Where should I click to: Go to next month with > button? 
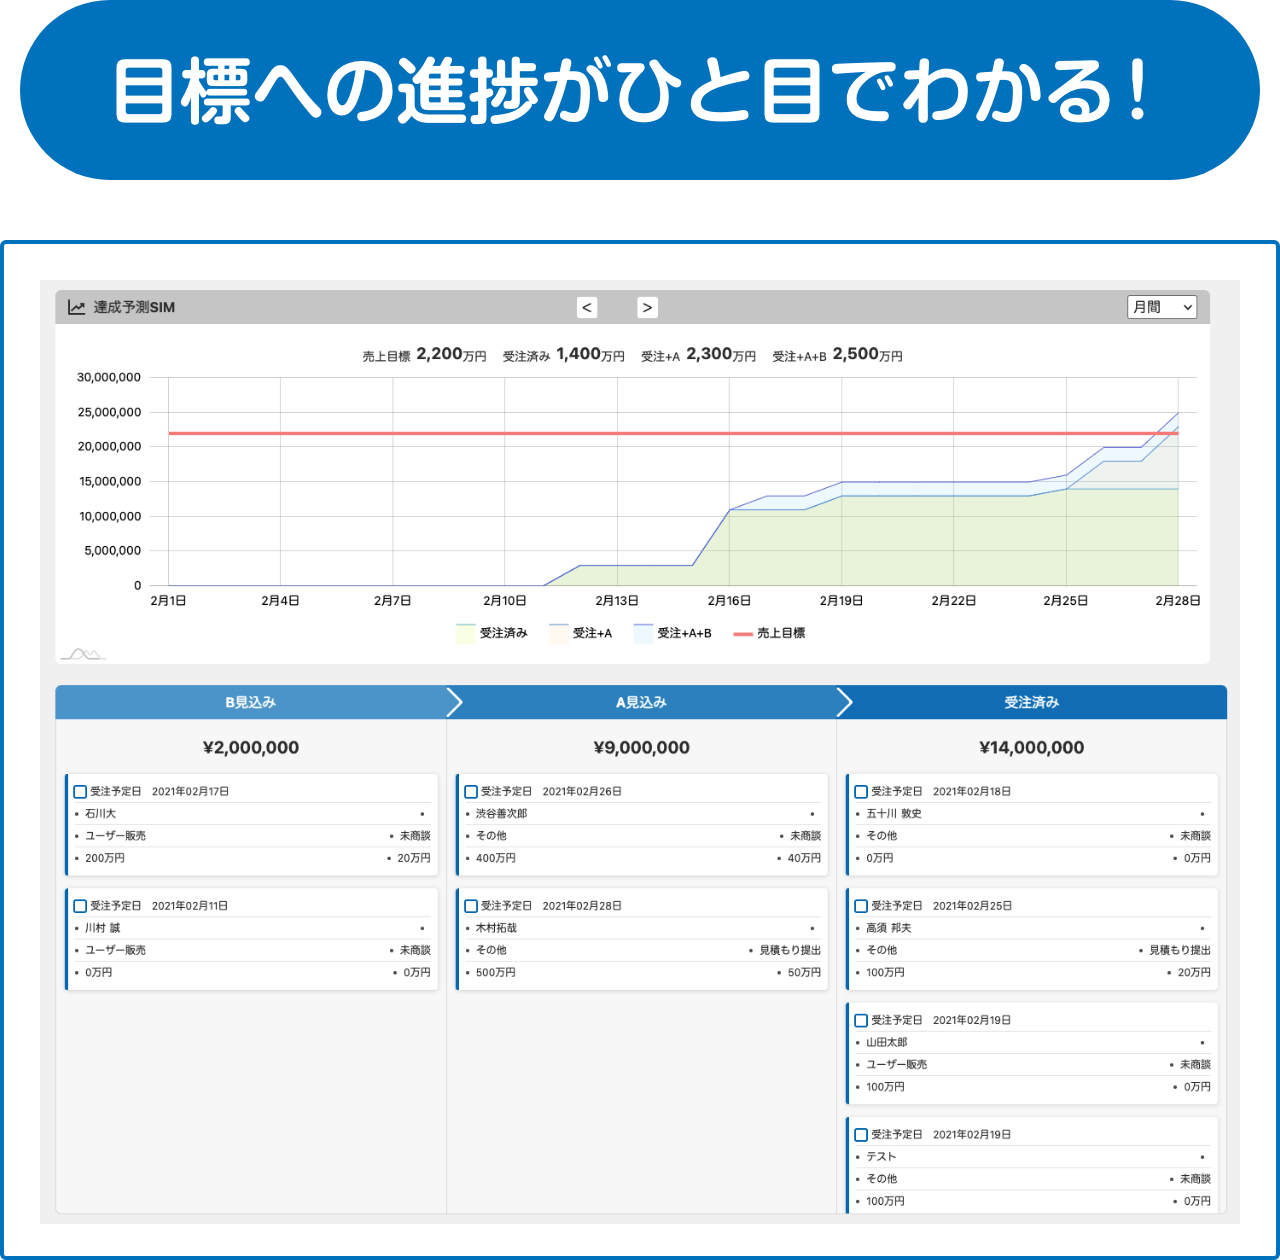(x=647, y=307)
